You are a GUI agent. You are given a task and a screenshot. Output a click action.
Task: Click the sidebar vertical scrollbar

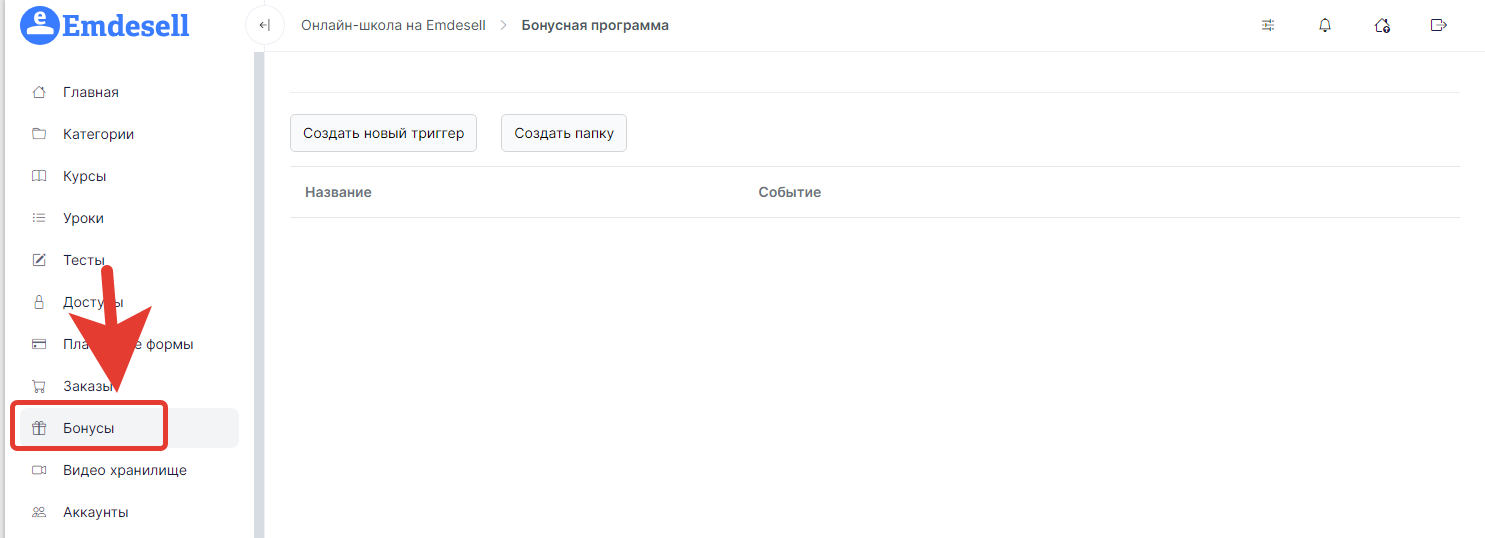259,295
